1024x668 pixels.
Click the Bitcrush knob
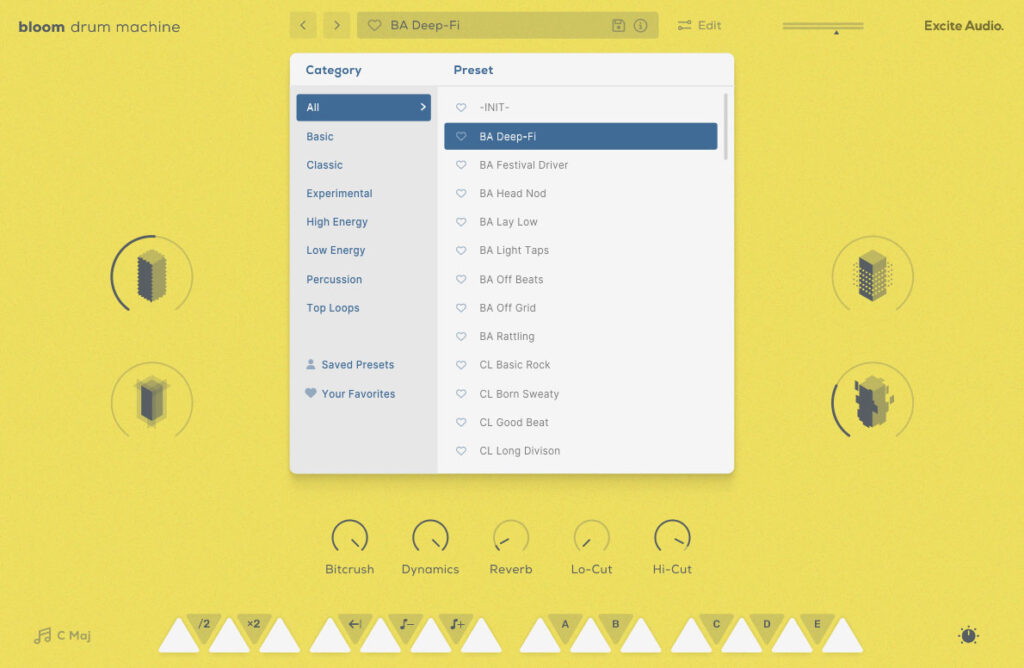tap(350, 537)
